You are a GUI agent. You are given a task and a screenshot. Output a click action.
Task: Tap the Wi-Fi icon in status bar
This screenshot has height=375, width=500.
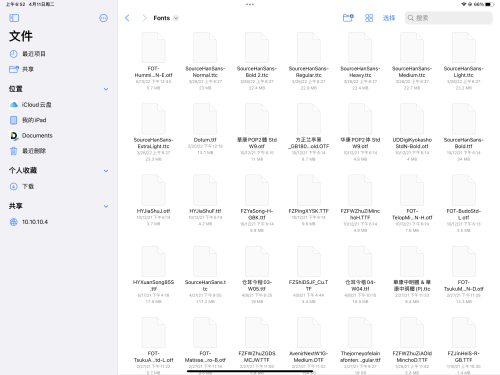click(464, 4)
